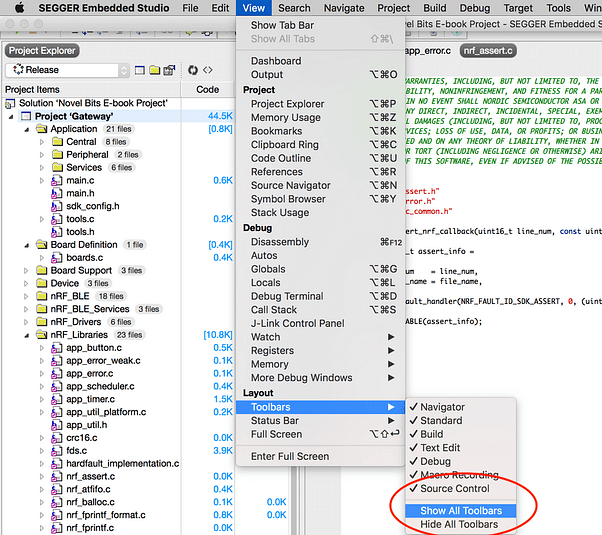Click the Project Explorer panel title
Viewport: 602px width, 535px height.
point(42,51)
